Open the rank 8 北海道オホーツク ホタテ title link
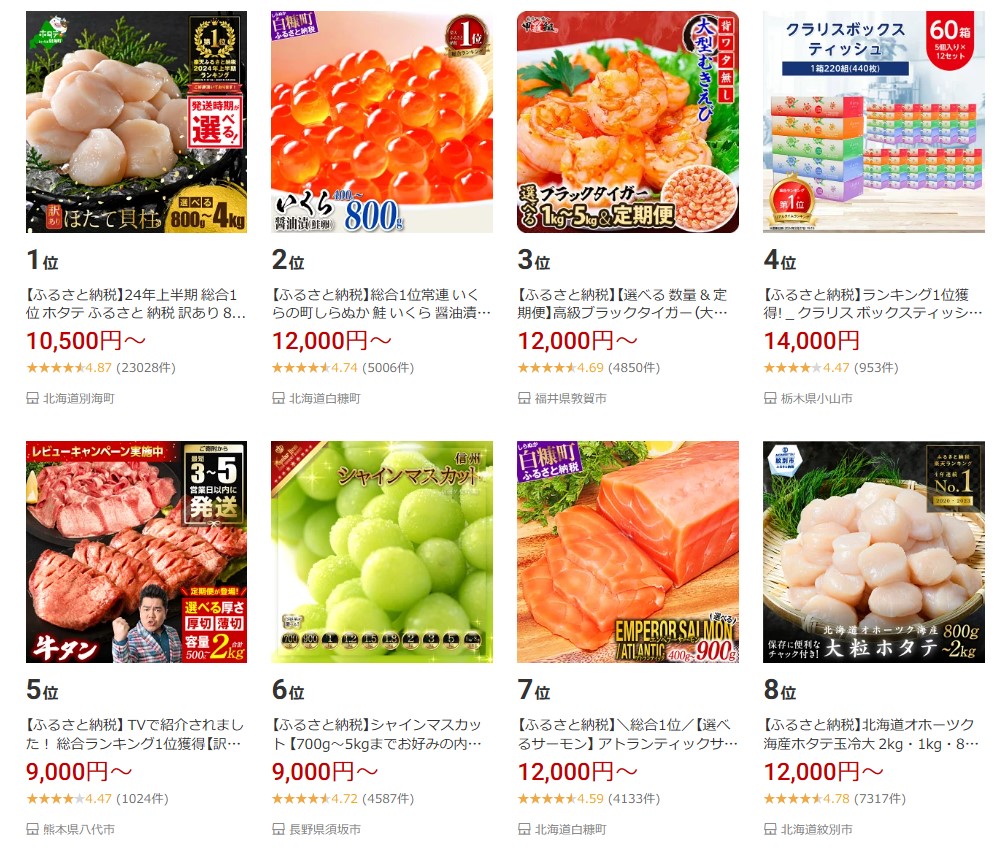Viewport: 1006px width, 851px height. coord(871,734)
